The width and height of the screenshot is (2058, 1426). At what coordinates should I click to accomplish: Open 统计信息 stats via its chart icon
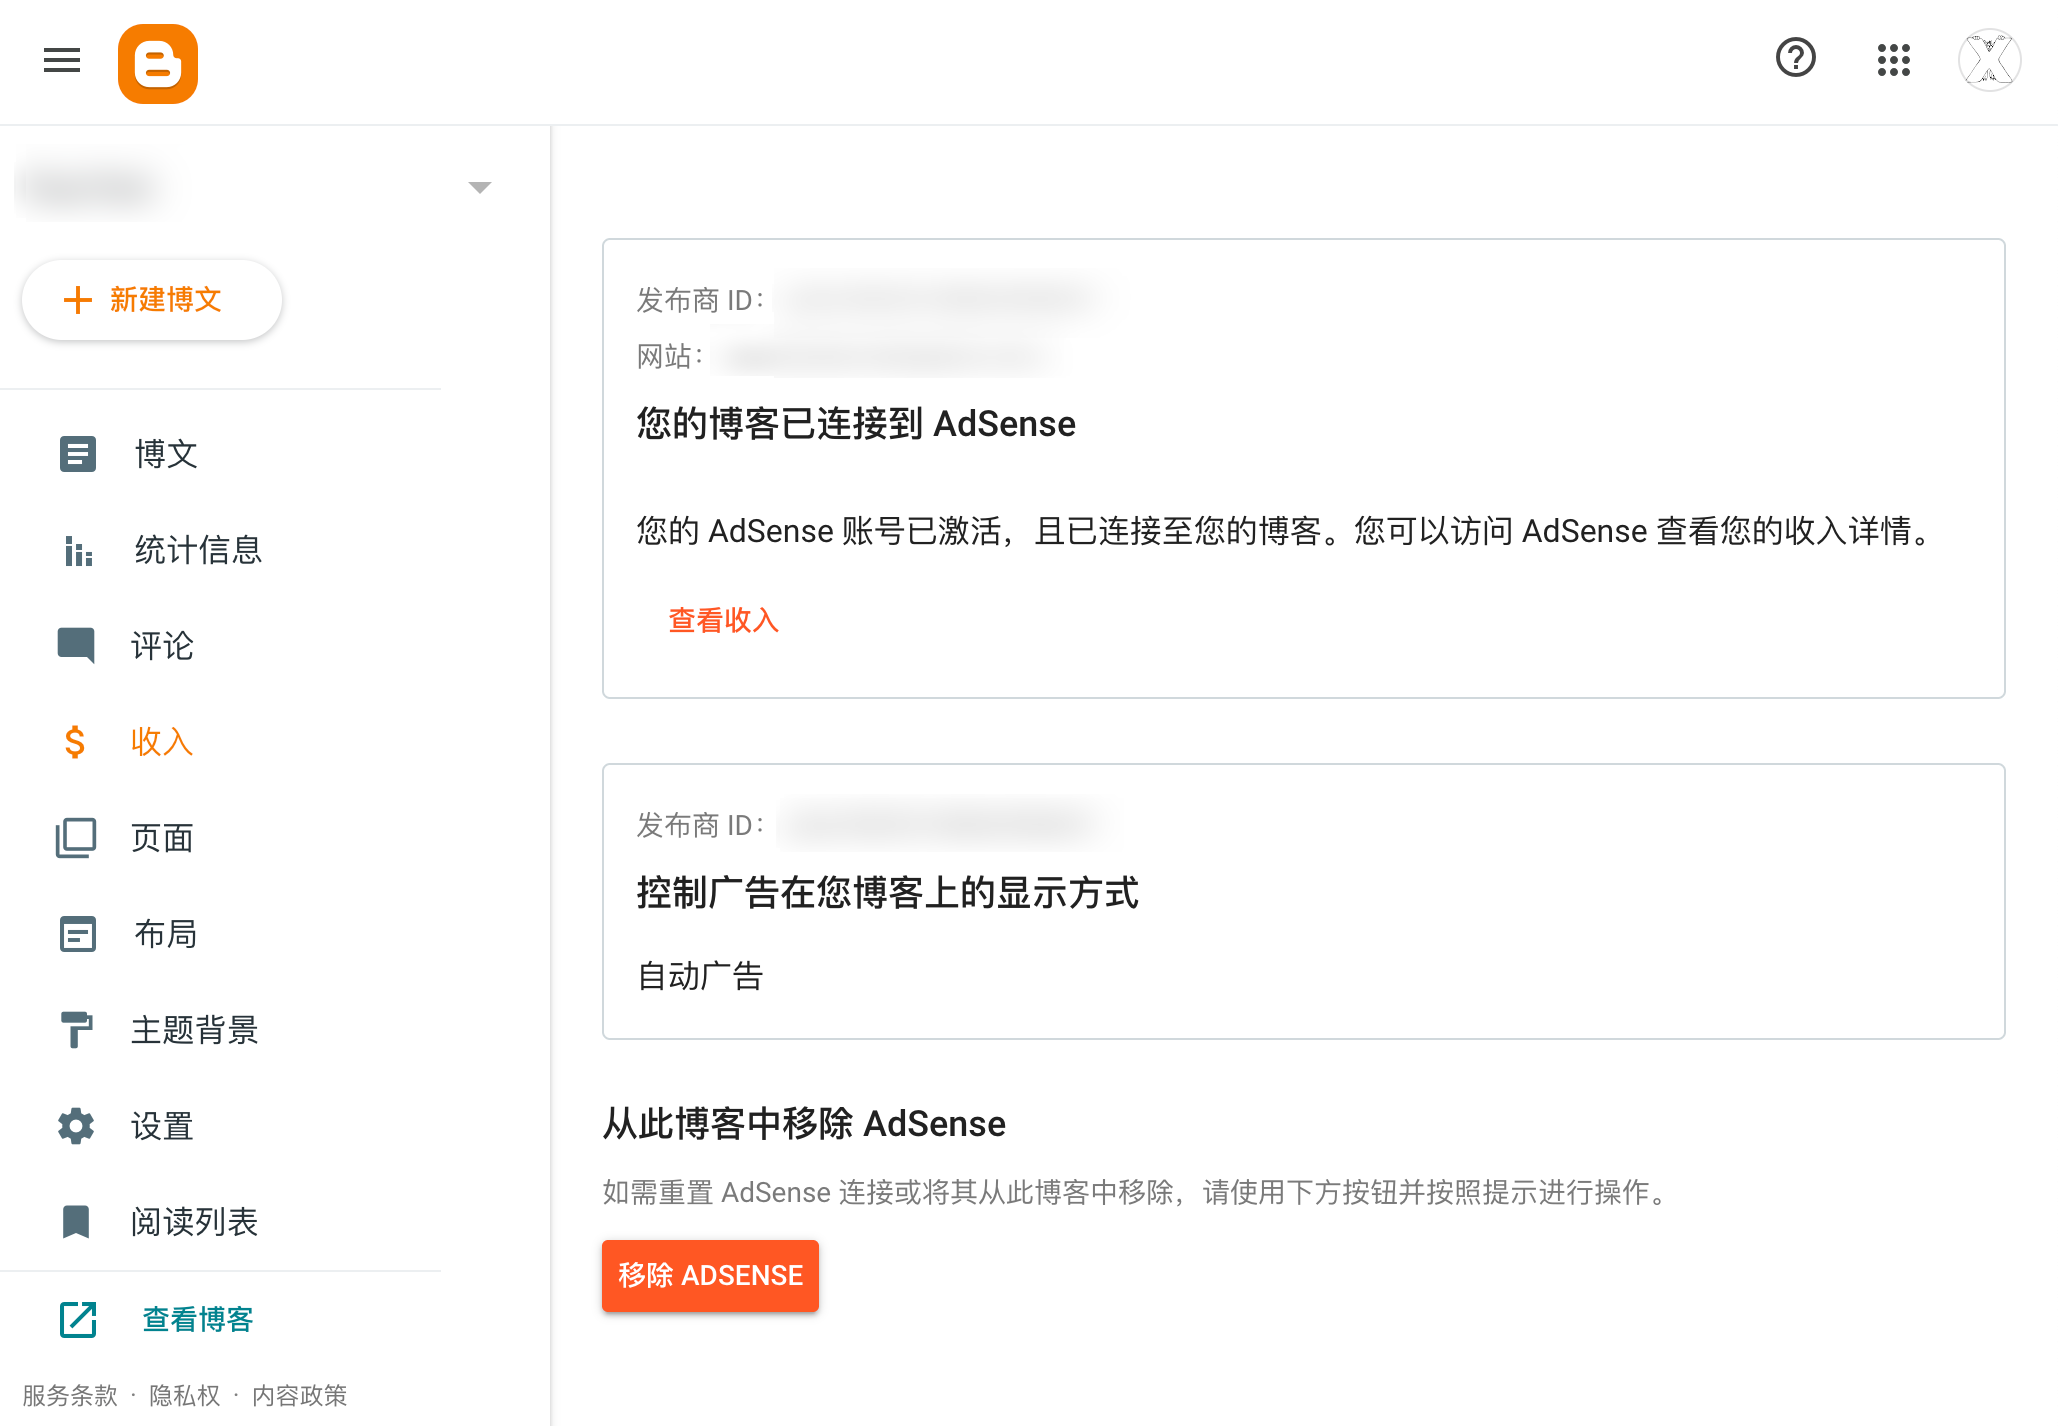point(77,550)
